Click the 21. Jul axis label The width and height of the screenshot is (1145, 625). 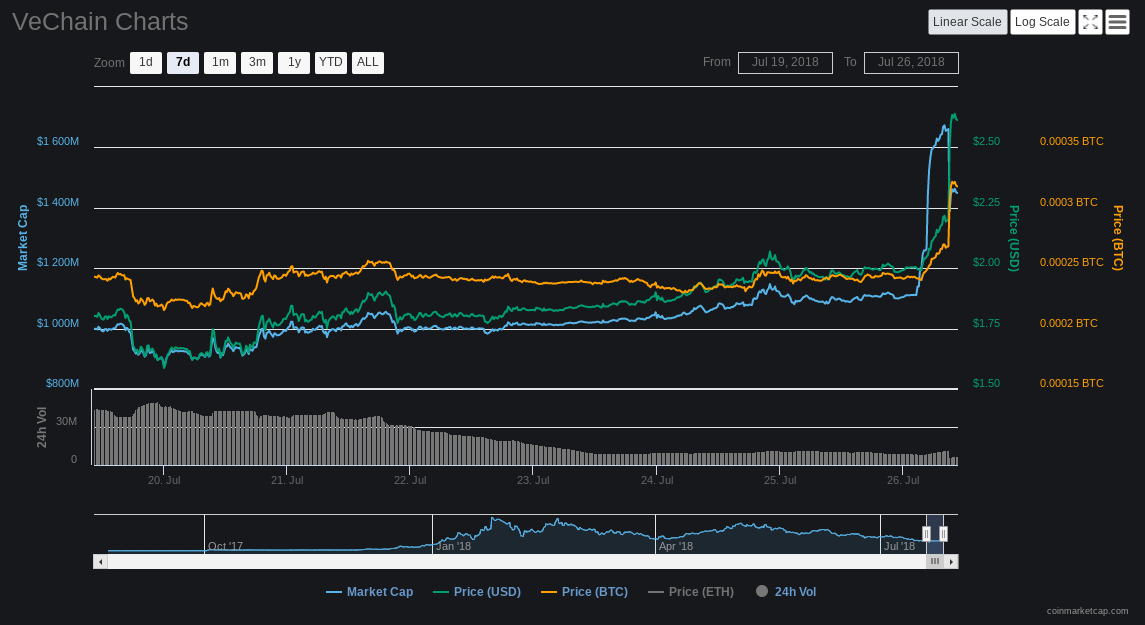point(287,480)
